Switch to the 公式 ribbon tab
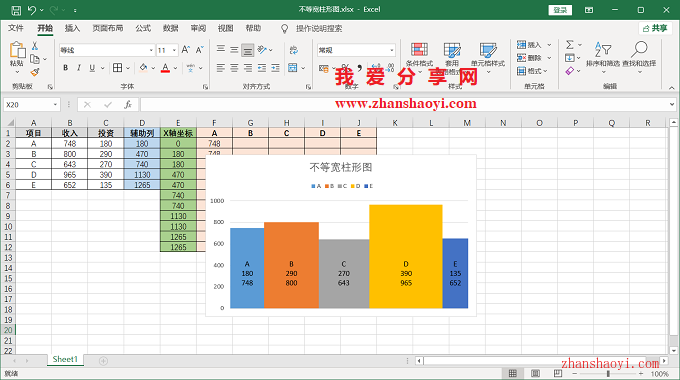 (x=143, y=28)
